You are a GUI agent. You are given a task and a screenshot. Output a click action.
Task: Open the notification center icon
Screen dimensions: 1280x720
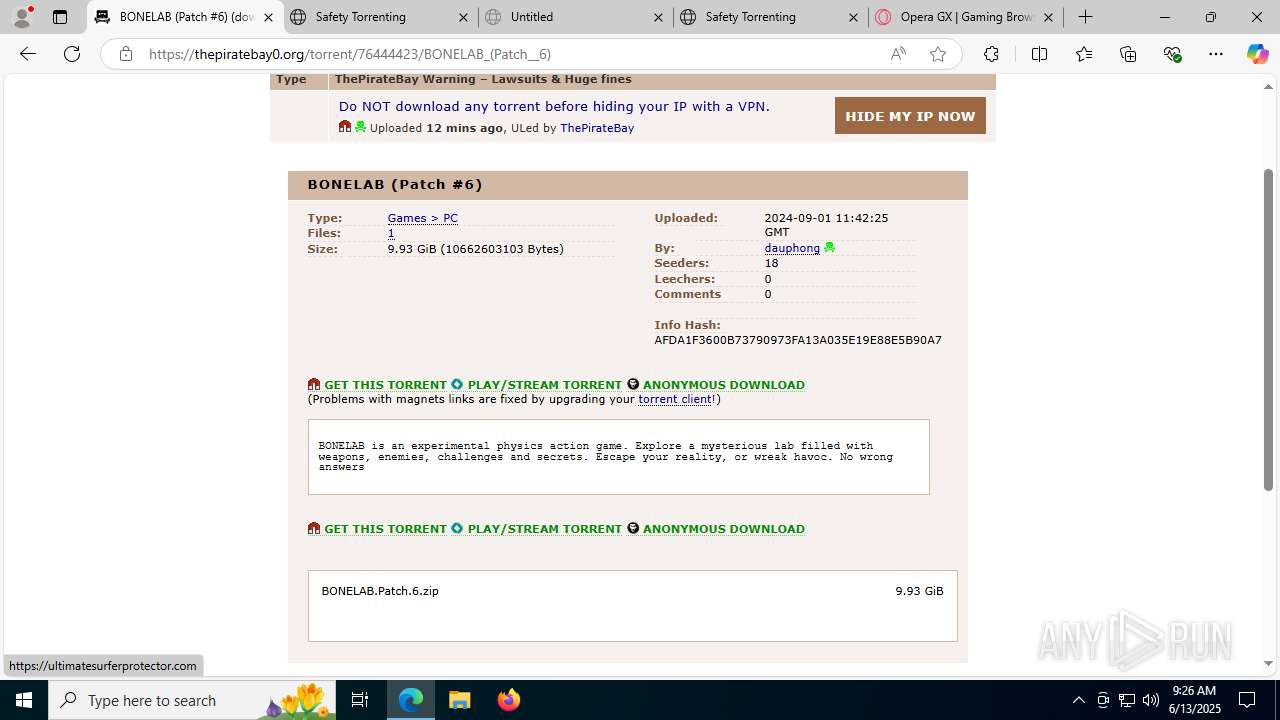pos(1247,700)
